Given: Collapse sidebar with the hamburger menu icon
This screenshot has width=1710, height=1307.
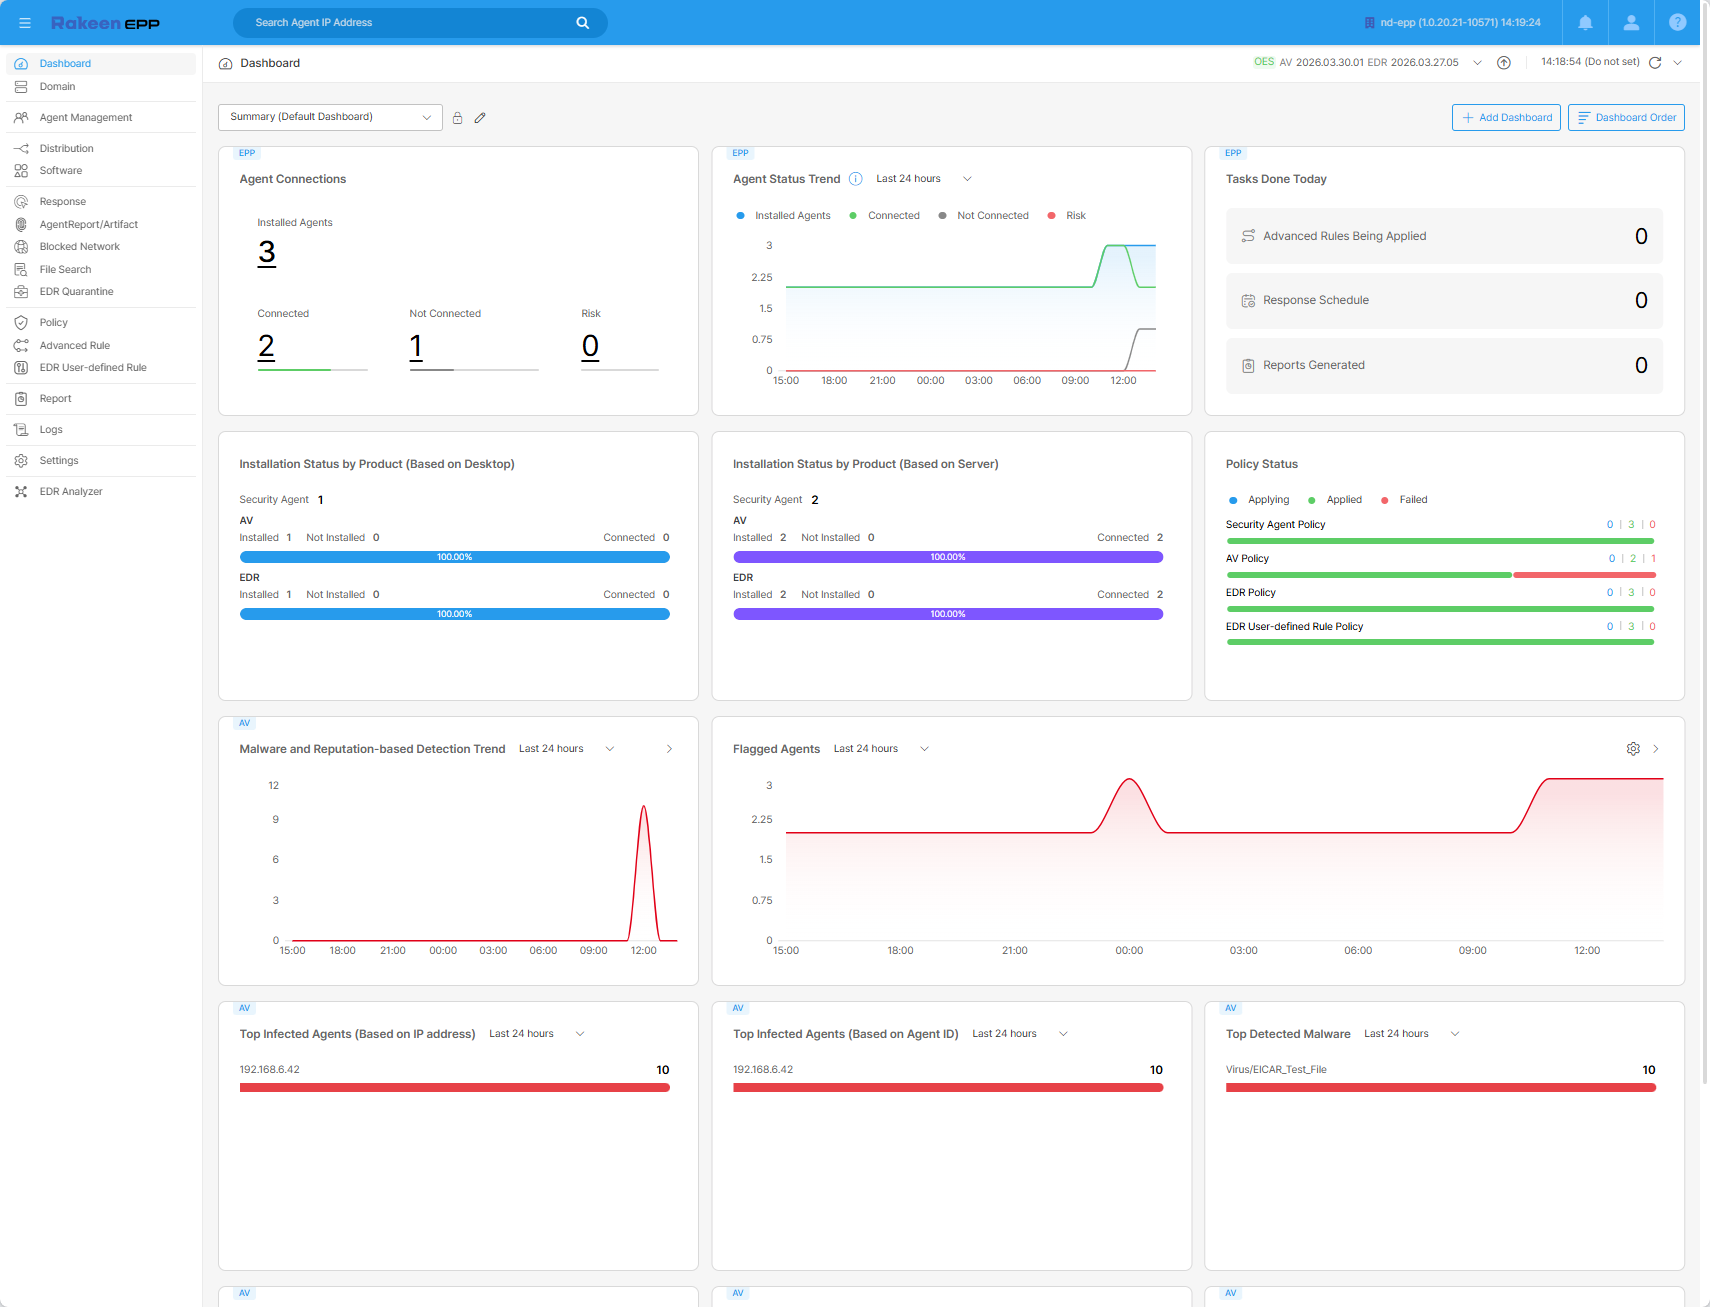Looking at the screenshot, I should pyautogui.click(x=25, y=22).
